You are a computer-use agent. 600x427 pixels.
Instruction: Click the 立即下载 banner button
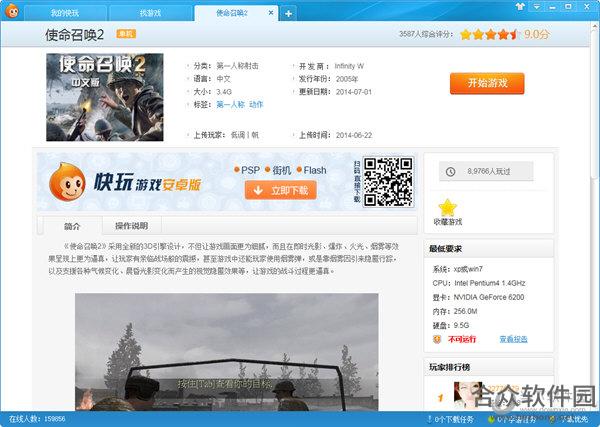click(281, 190)
